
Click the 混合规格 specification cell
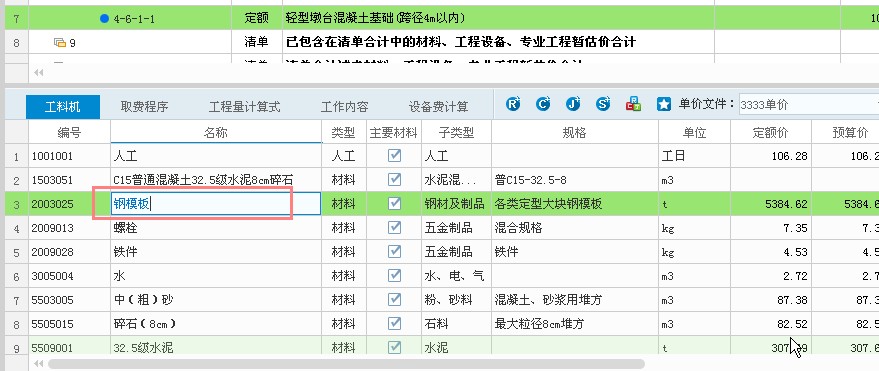[x=575, y=228]
